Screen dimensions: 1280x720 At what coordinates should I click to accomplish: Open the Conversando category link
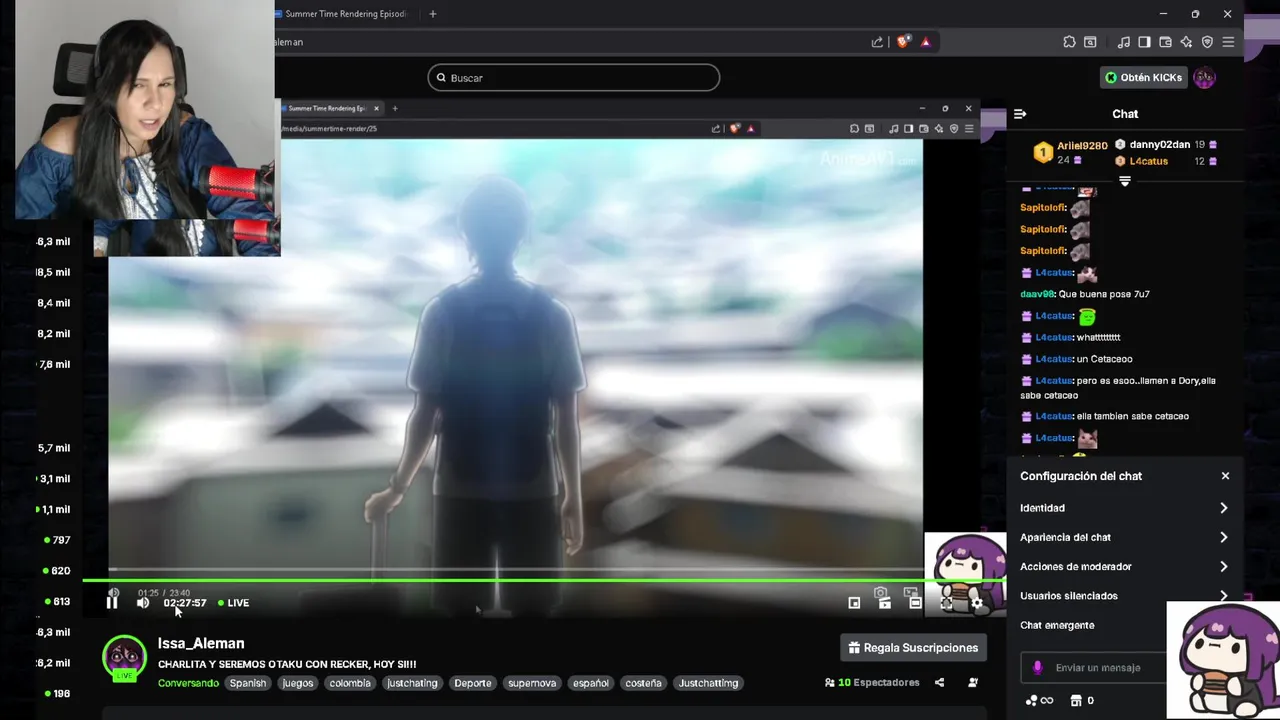(x=188, y=683)
